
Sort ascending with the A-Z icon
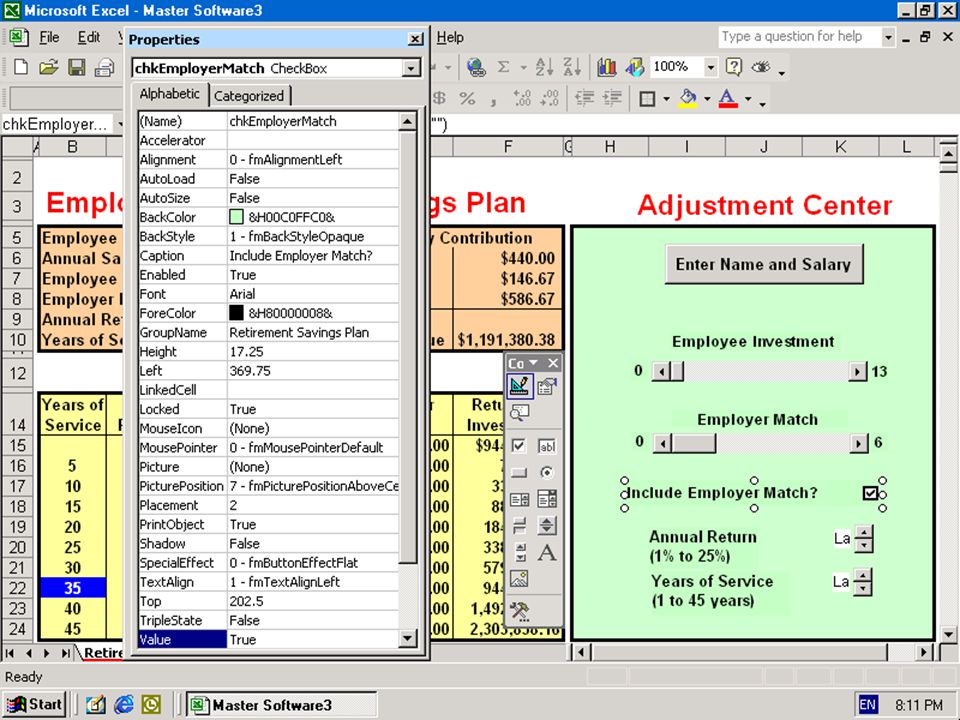[544, 67]
